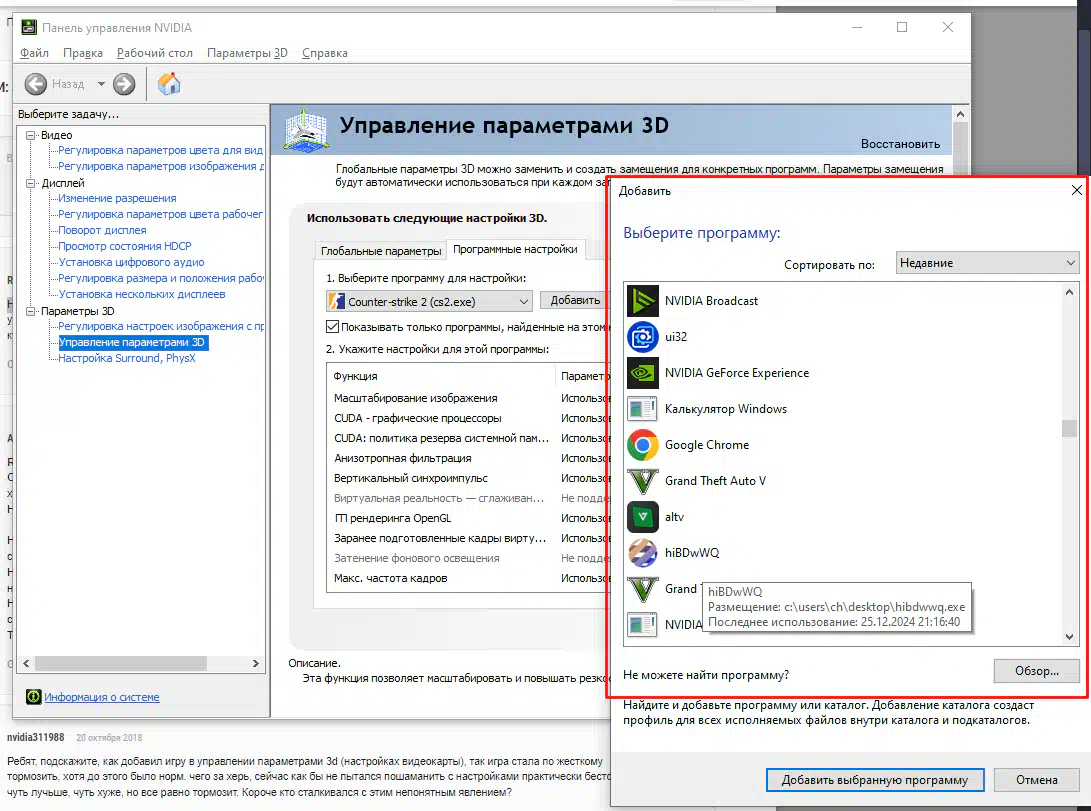
Task: Click the Функция column header
Action: (x=441, y=376)
